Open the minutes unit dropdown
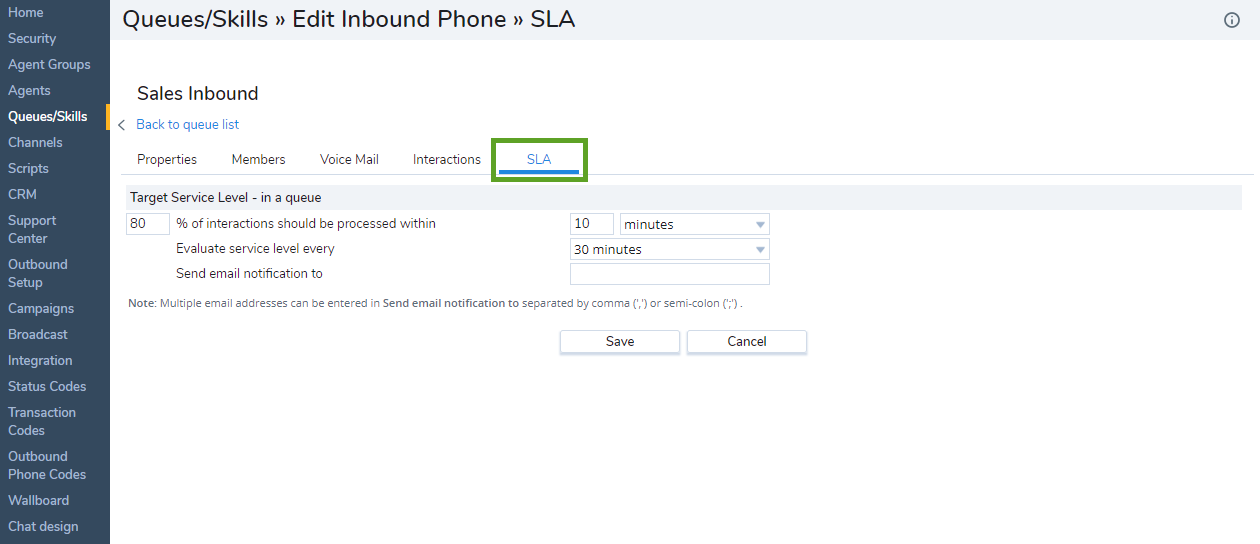This screenshot has width=1260, height=544. point(695,224)
